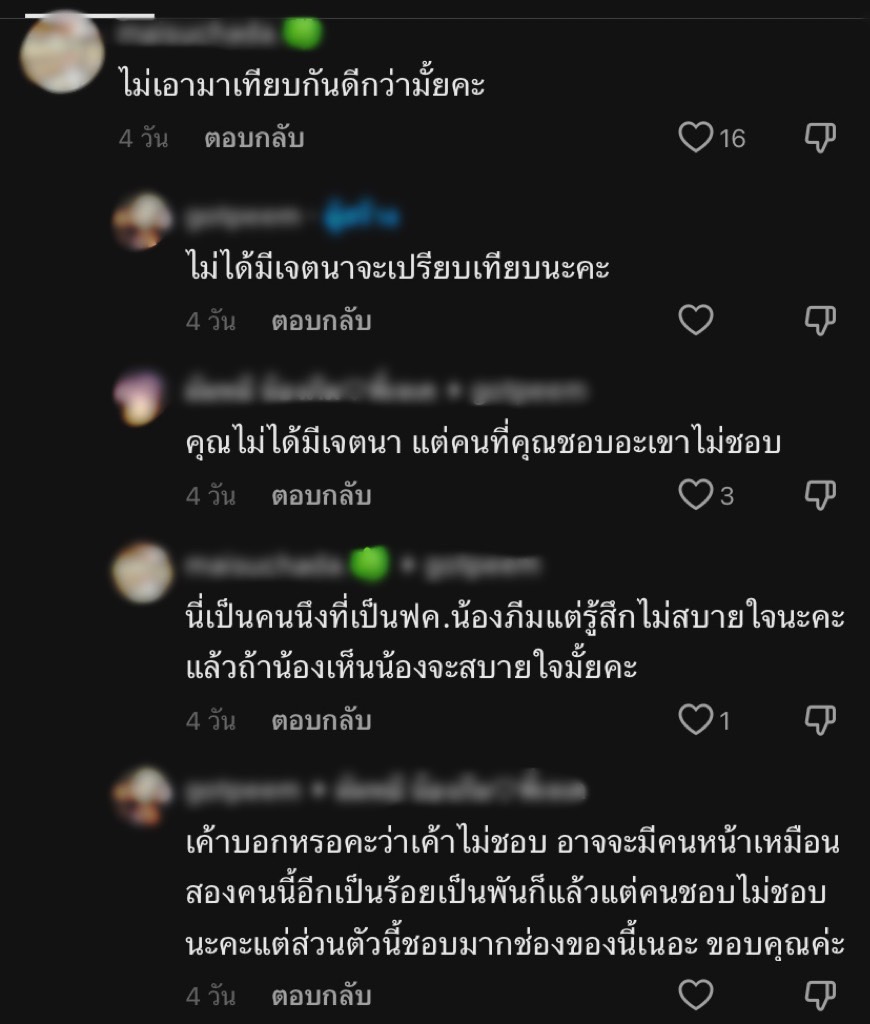Open avatar beside the 'นี่เป็นคนนึง' reply
The height and width of the screenshot is (1024, 870).
(142, 571)
